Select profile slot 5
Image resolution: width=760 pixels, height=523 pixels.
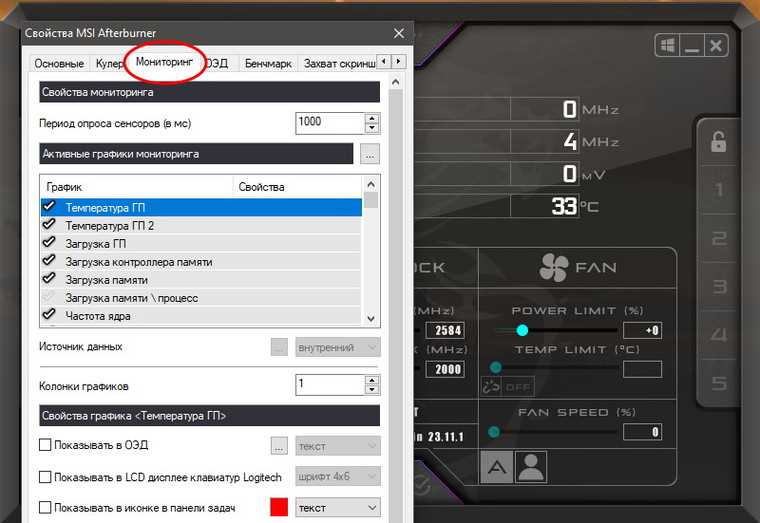[718, 383]
